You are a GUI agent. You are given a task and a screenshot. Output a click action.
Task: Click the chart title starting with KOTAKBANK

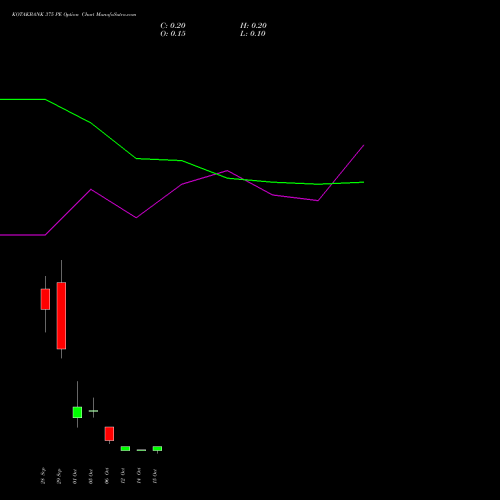(x=74, y=15)
